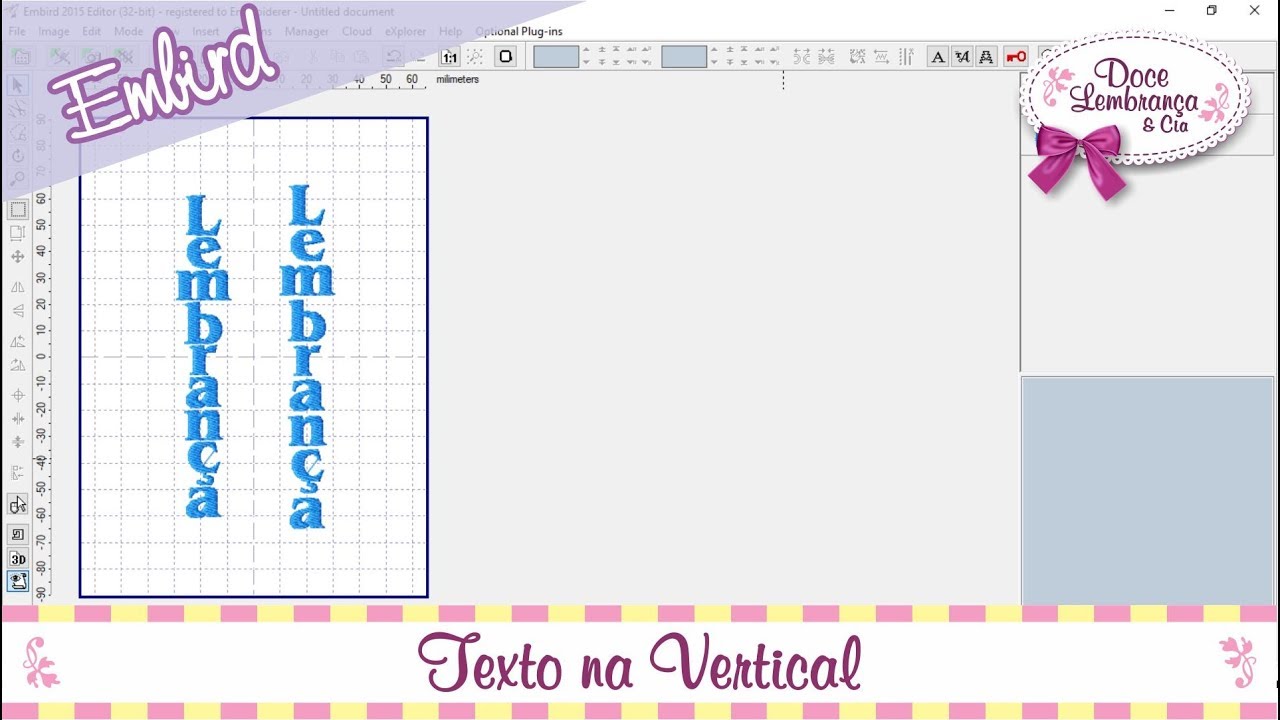Click the crosshair center icon in the left toolbar
Viewport: 1280px width, 720px height.
(18, 395)
